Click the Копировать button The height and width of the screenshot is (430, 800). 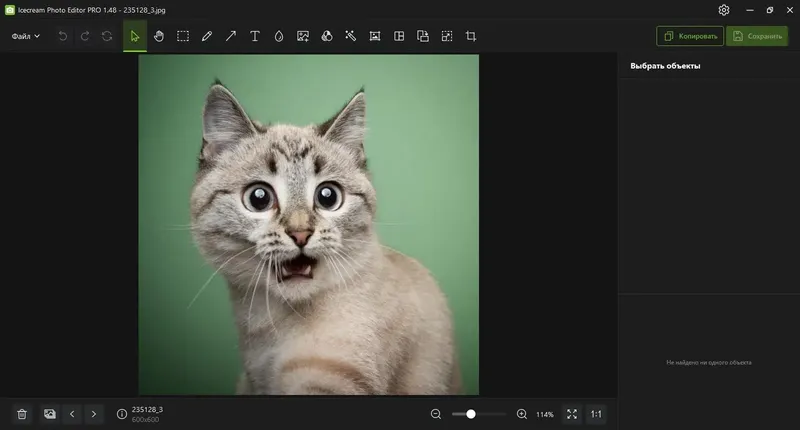click(690, 36)
